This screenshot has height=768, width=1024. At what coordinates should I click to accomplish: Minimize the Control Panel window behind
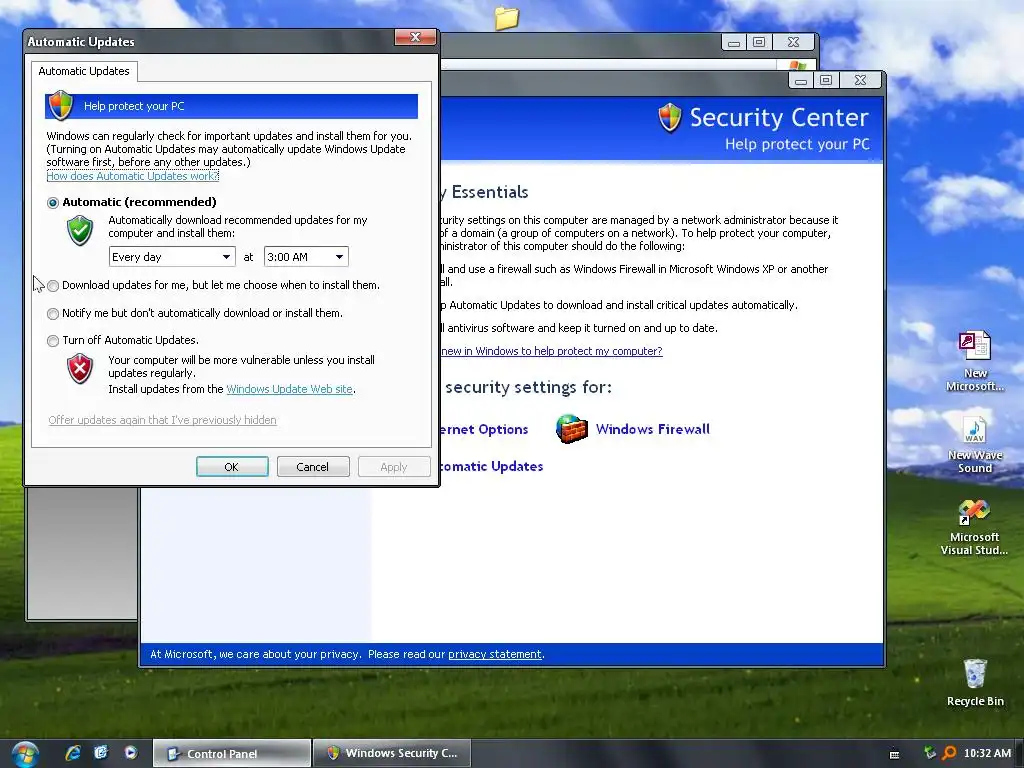pos(734,43)
